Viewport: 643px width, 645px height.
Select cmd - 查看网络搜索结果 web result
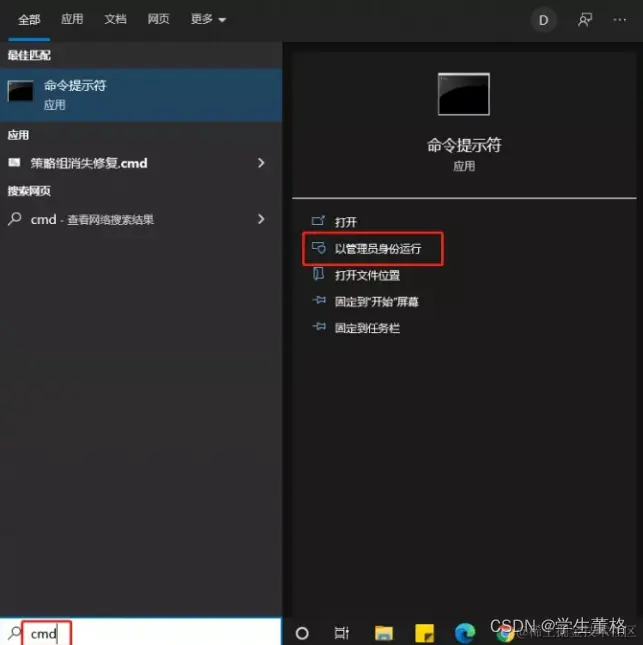tap(141, 219)
